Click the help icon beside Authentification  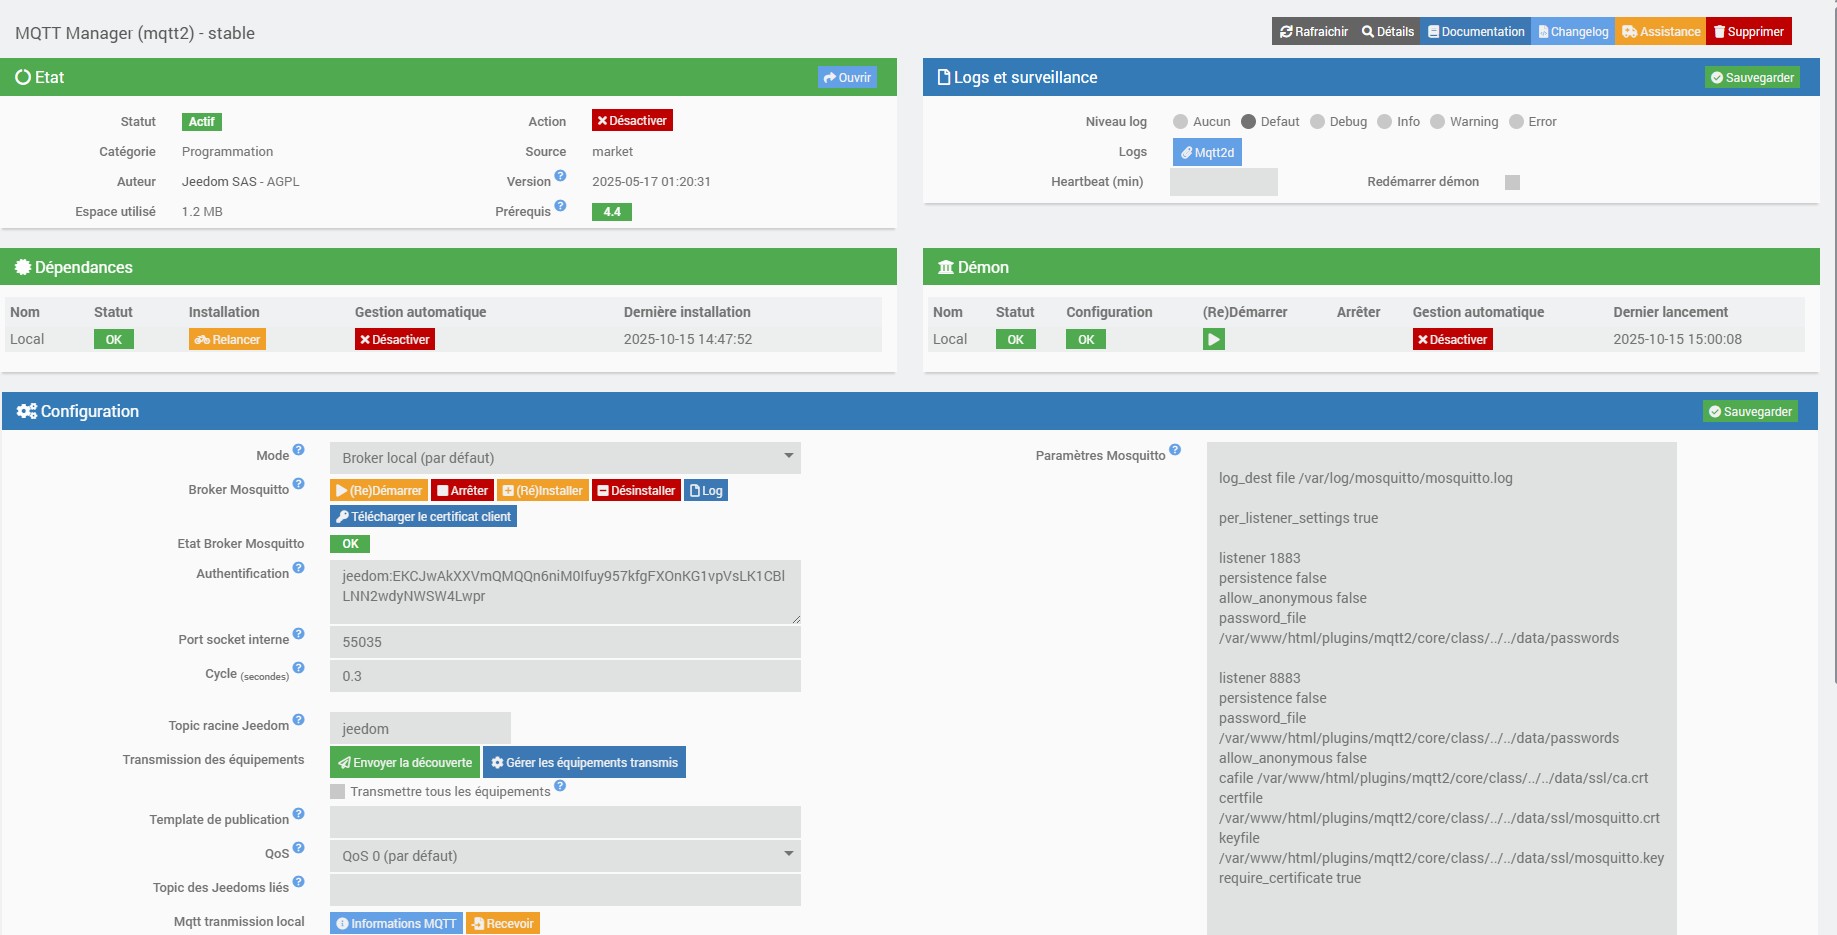pos(298,568)
